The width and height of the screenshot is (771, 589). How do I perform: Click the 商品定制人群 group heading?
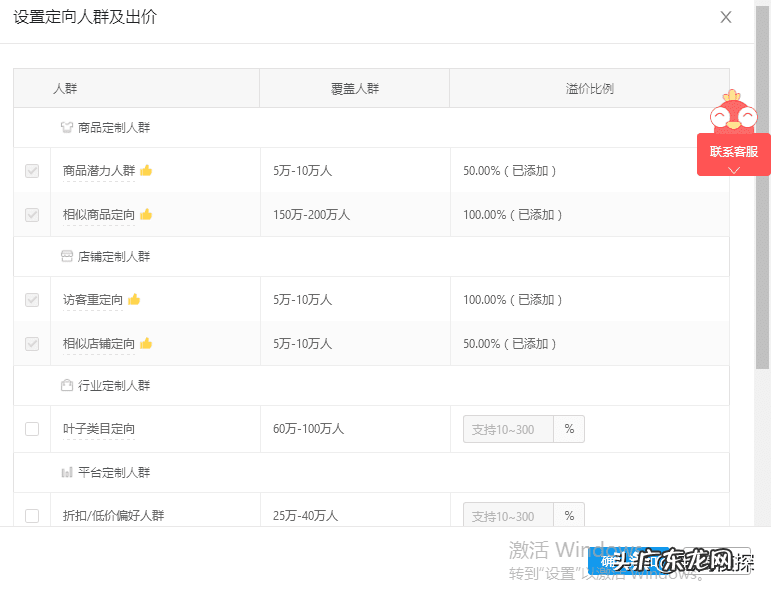point(114,128)
